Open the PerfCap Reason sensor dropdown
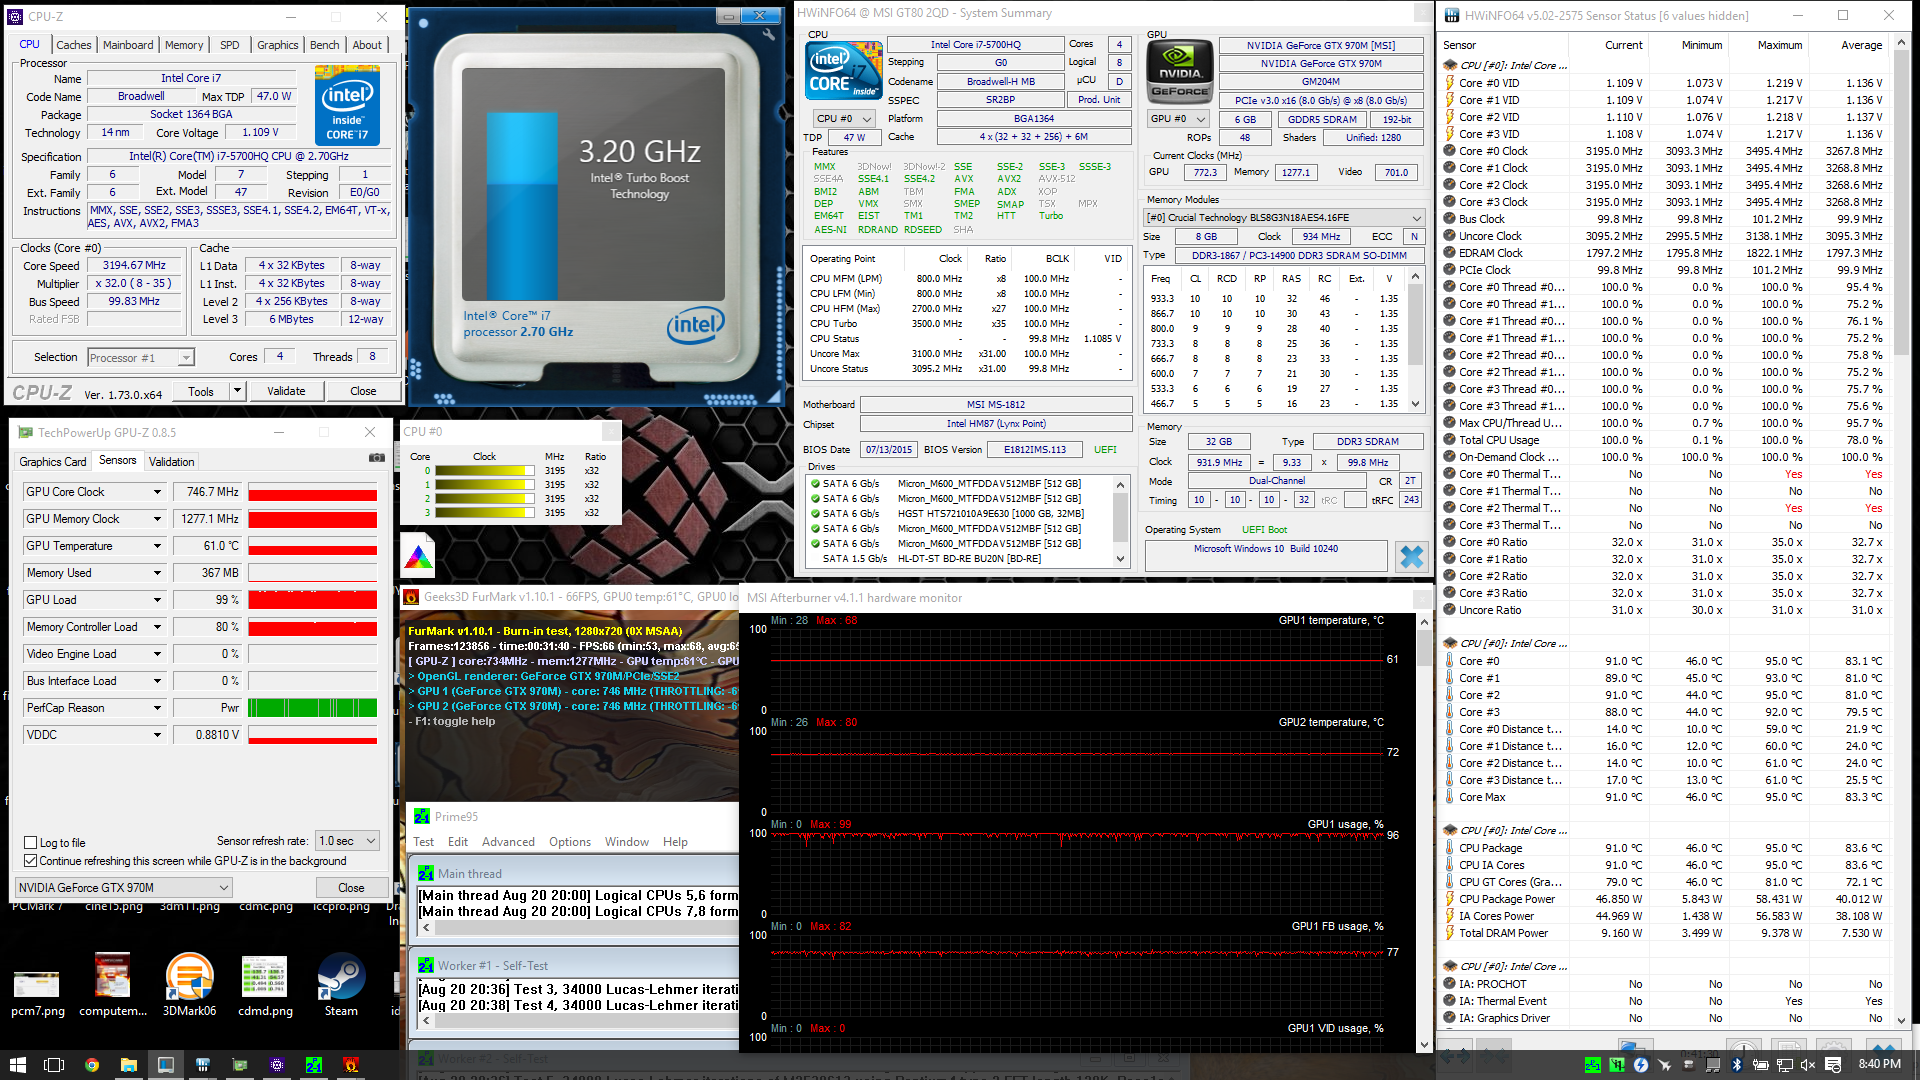Screen dimensions: 1920x1080 (157, 708)
